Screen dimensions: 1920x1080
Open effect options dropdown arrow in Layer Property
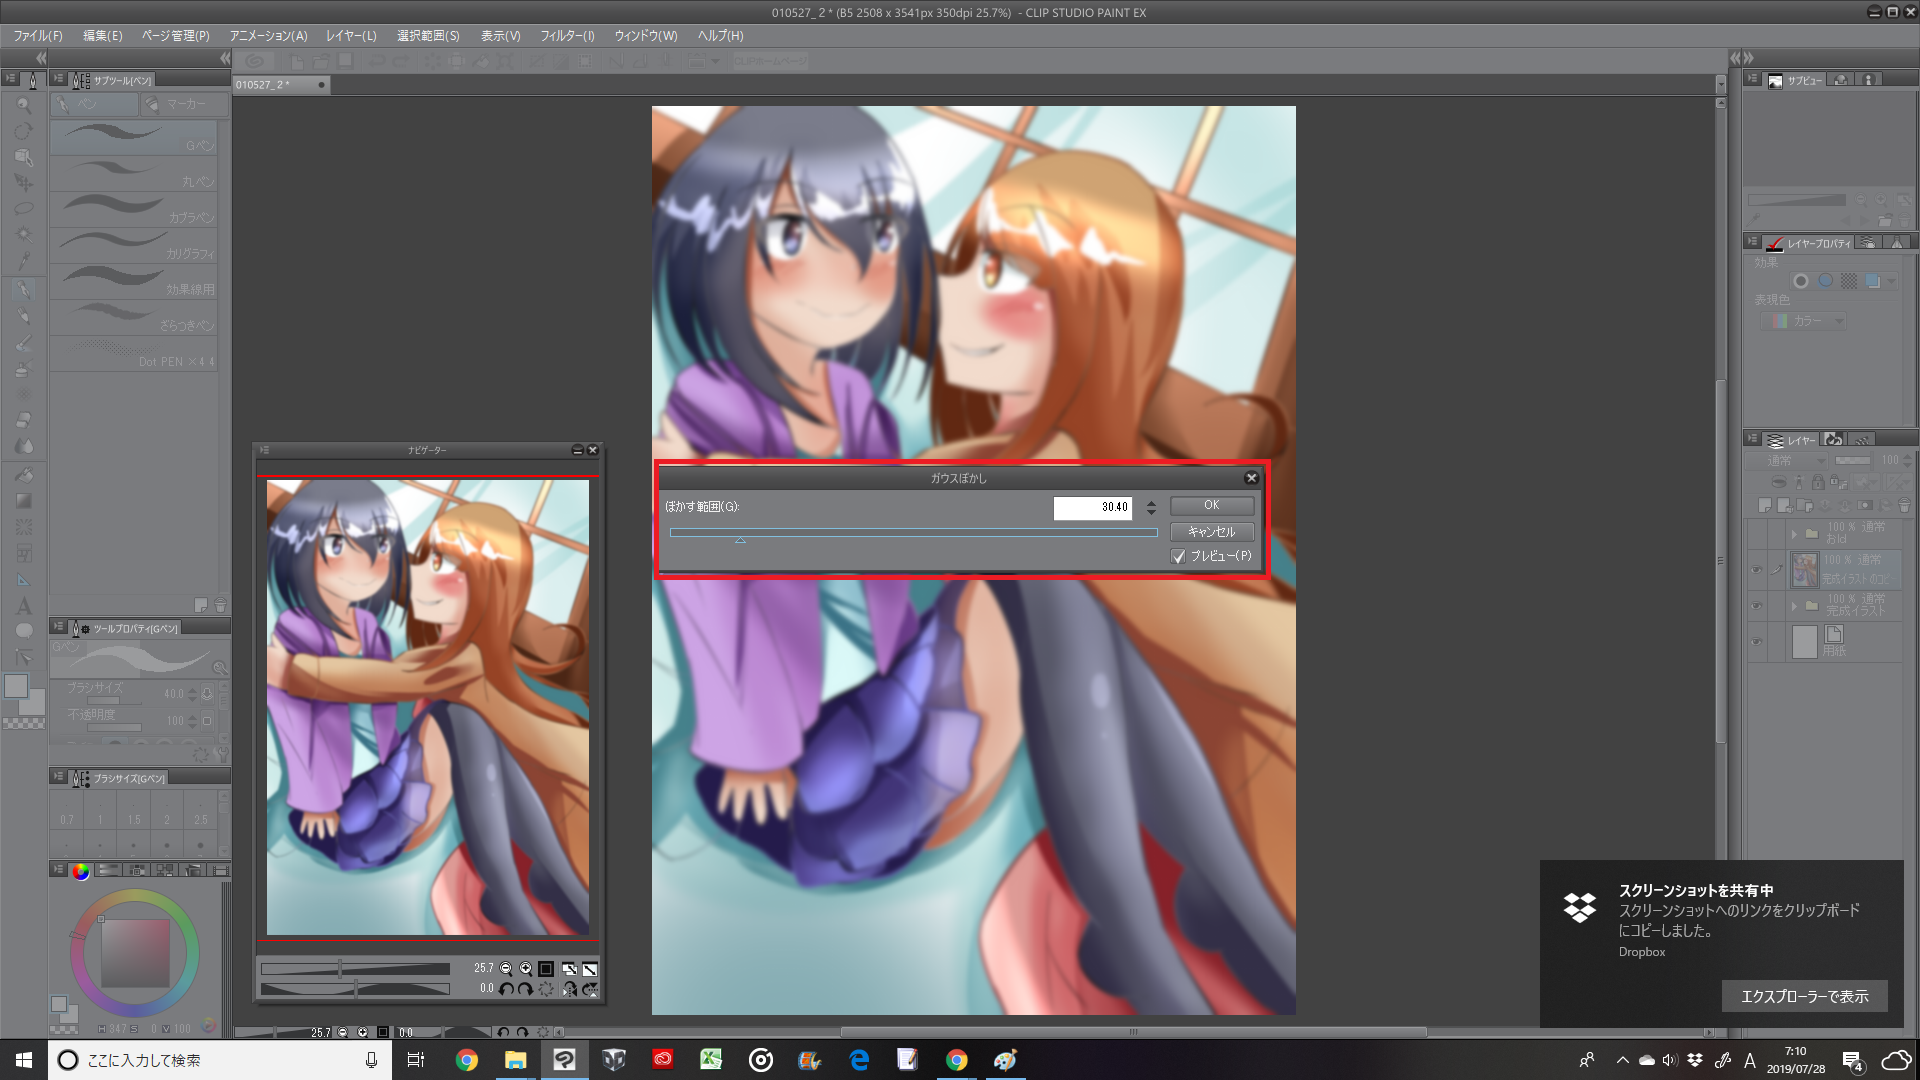(x=1892, y=281)
